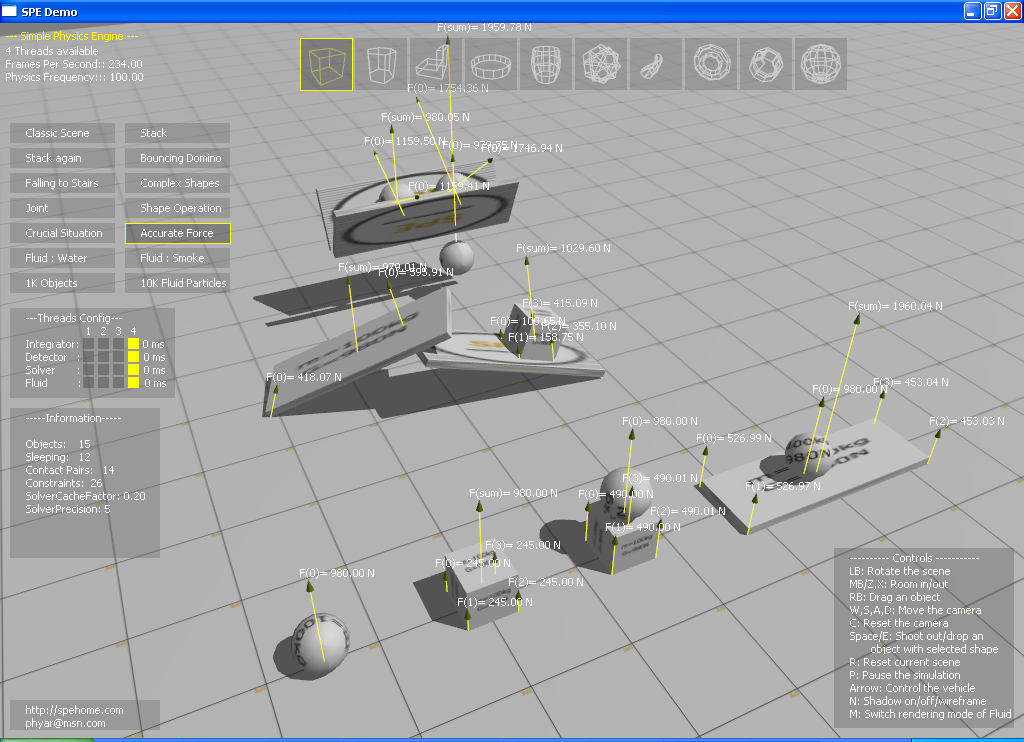Select the sphere wireframe shape icon

(x=821, y=65)
